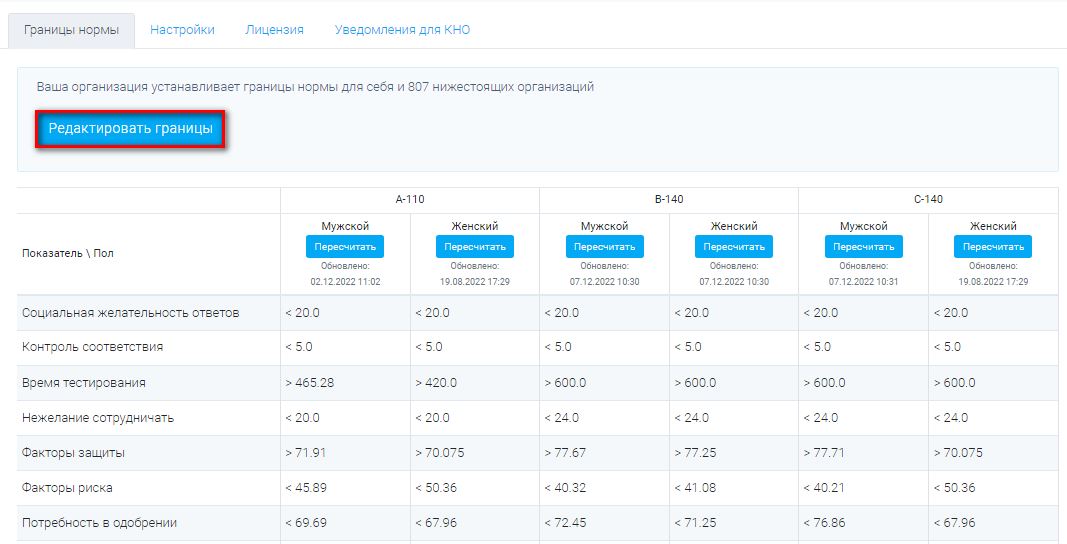Open the Границы нормы tab
The image size is (1067, 544).
(x=71, y=30)
